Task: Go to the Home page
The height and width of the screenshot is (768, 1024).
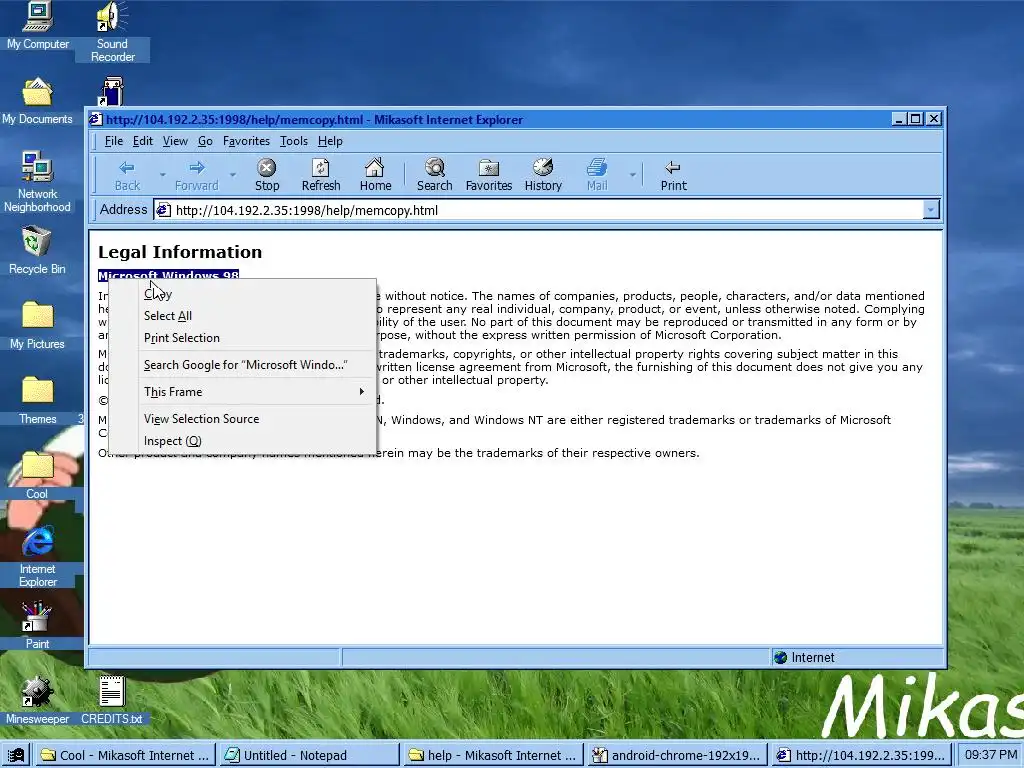Action: pos(375,176)
